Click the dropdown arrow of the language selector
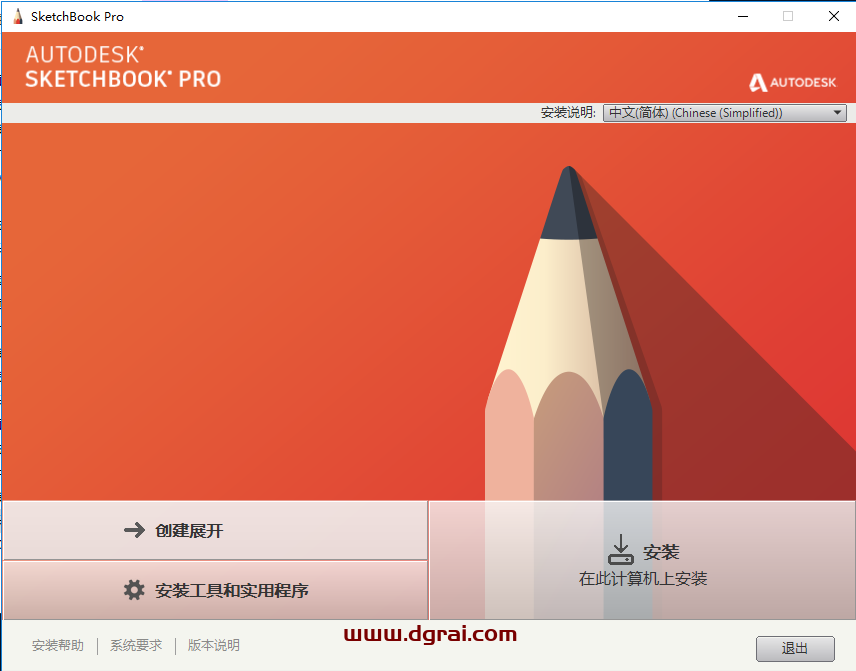 [x=837, y=113]
